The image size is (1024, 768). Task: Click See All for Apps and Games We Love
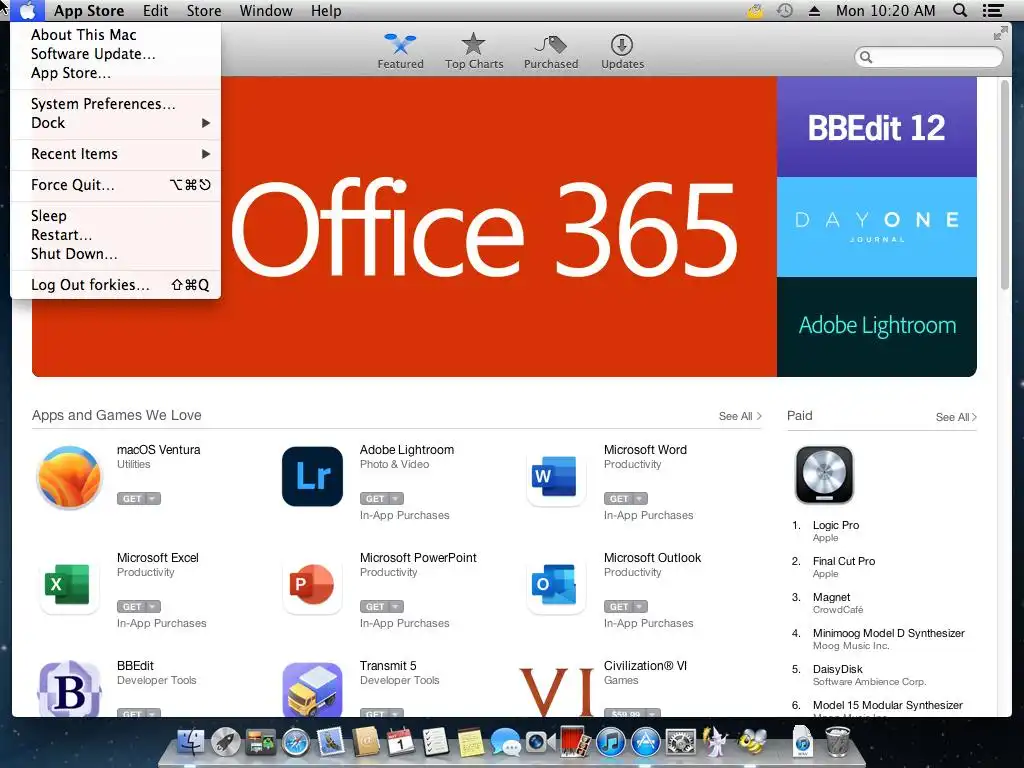pos(740,416)
